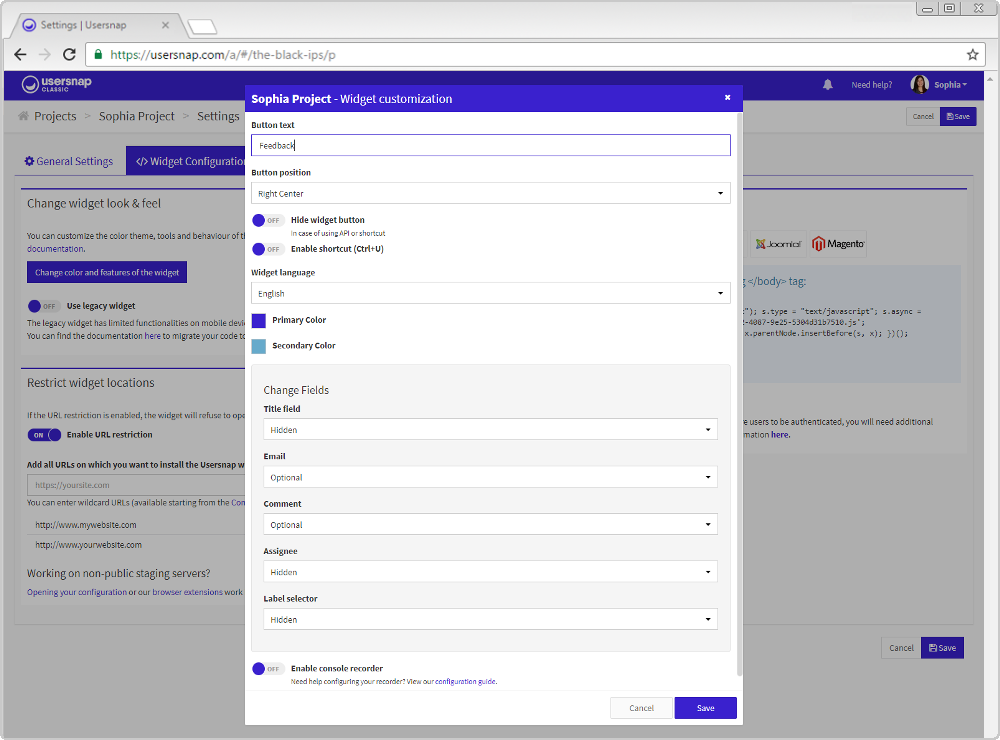The width and height of the screenshot is (1000, 740).
Task: Click the padlock secure site icon
Action: point(98,55)
